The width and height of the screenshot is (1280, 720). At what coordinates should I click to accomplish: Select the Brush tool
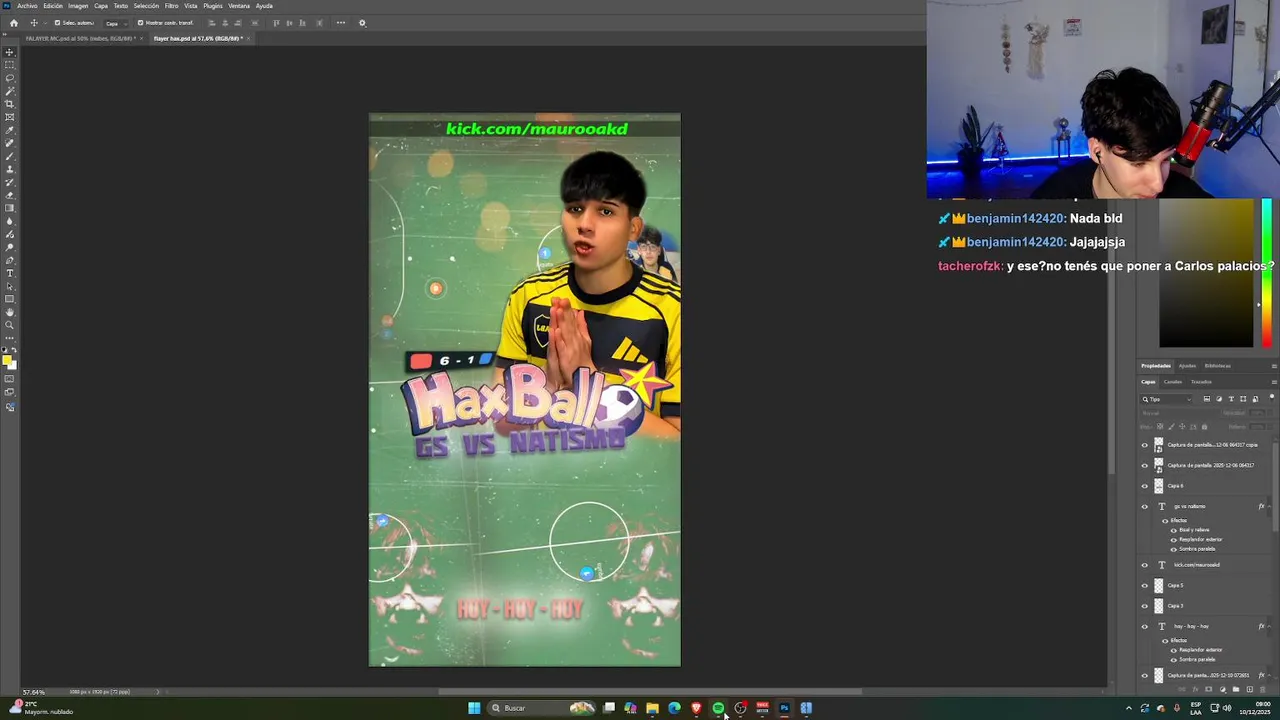coord(10,156)
